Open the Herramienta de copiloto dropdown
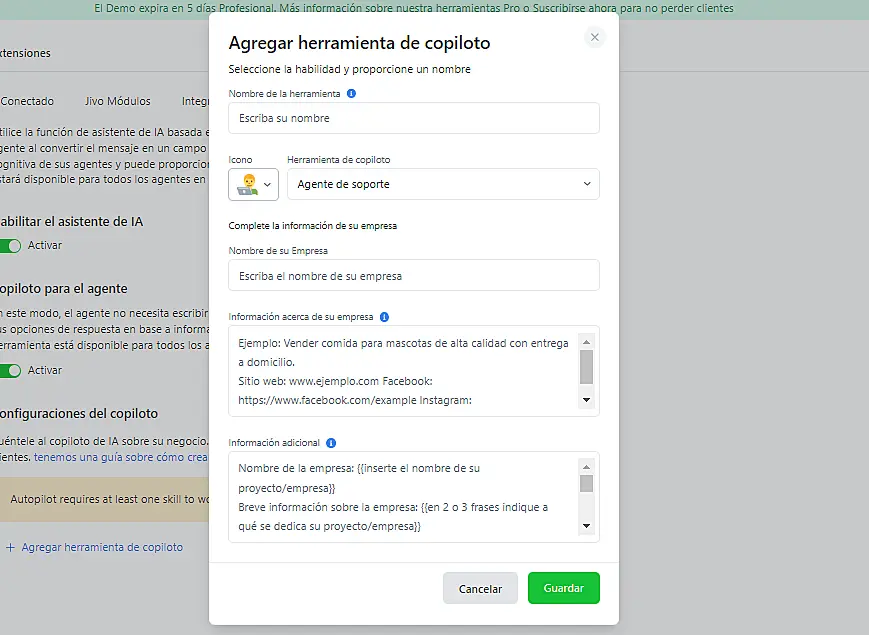This screenshot has width=869, height=635. click(443, 184)
